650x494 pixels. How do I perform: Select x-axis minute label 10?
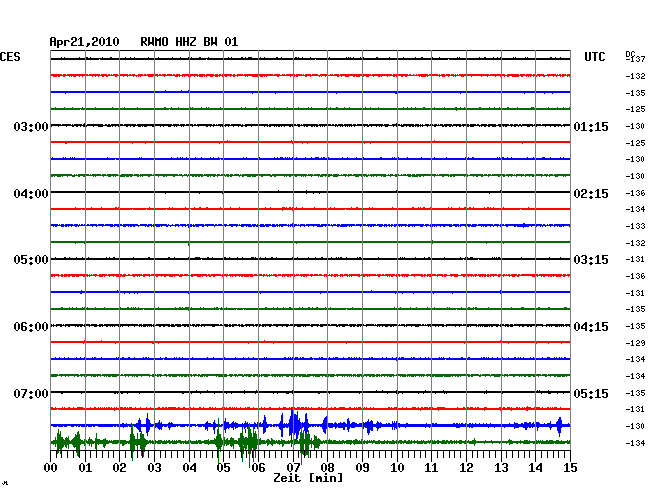click(x=397, y=467)
